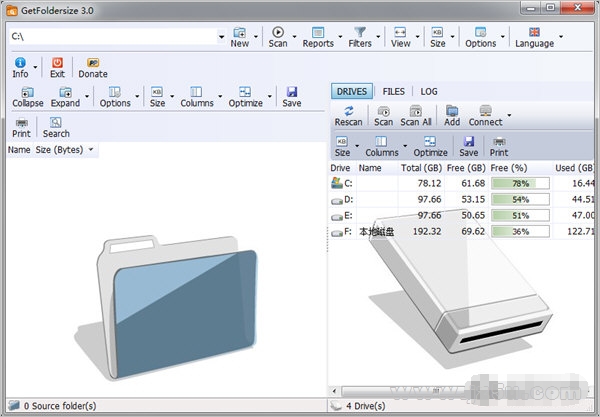This screenshot has width=600, height=417.
Task: Open Options in the top toolbar
Action: click(x=481, y=37)
